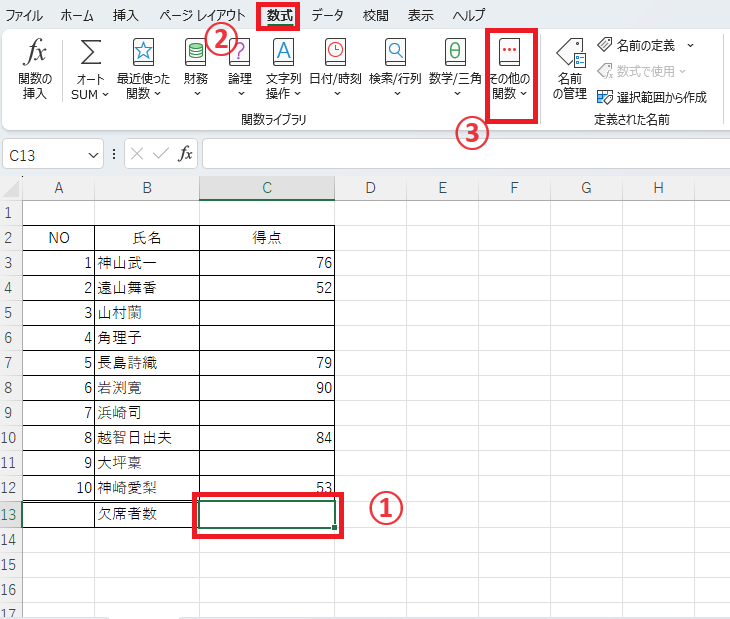Open the ファイル tab
730x619 pixels.
[24, 15]
